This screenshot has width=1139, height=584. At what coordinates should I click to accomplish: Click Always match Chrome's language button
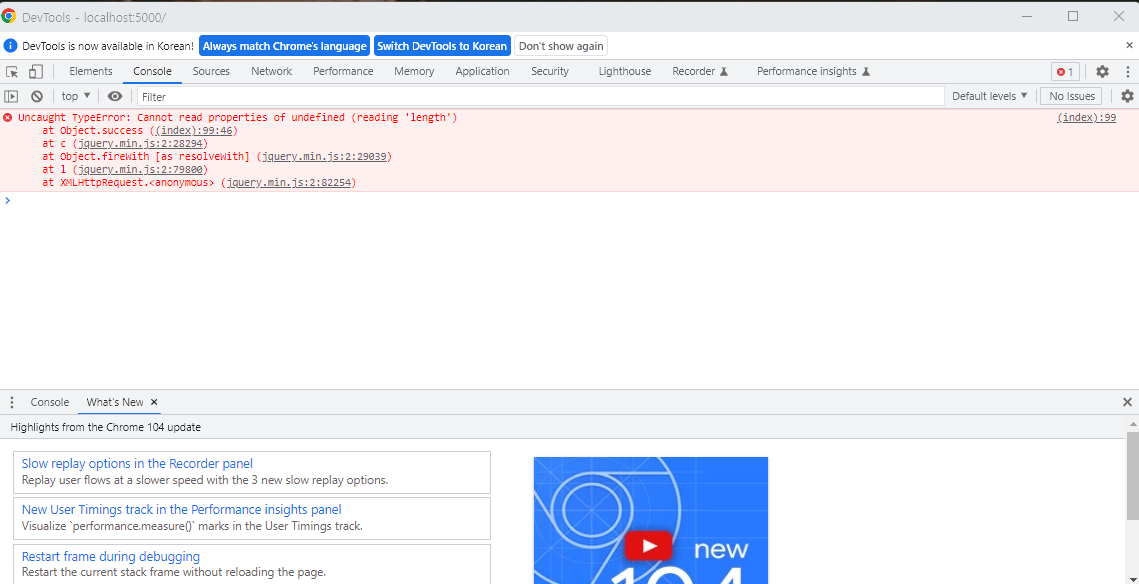(x=284, y=46)
